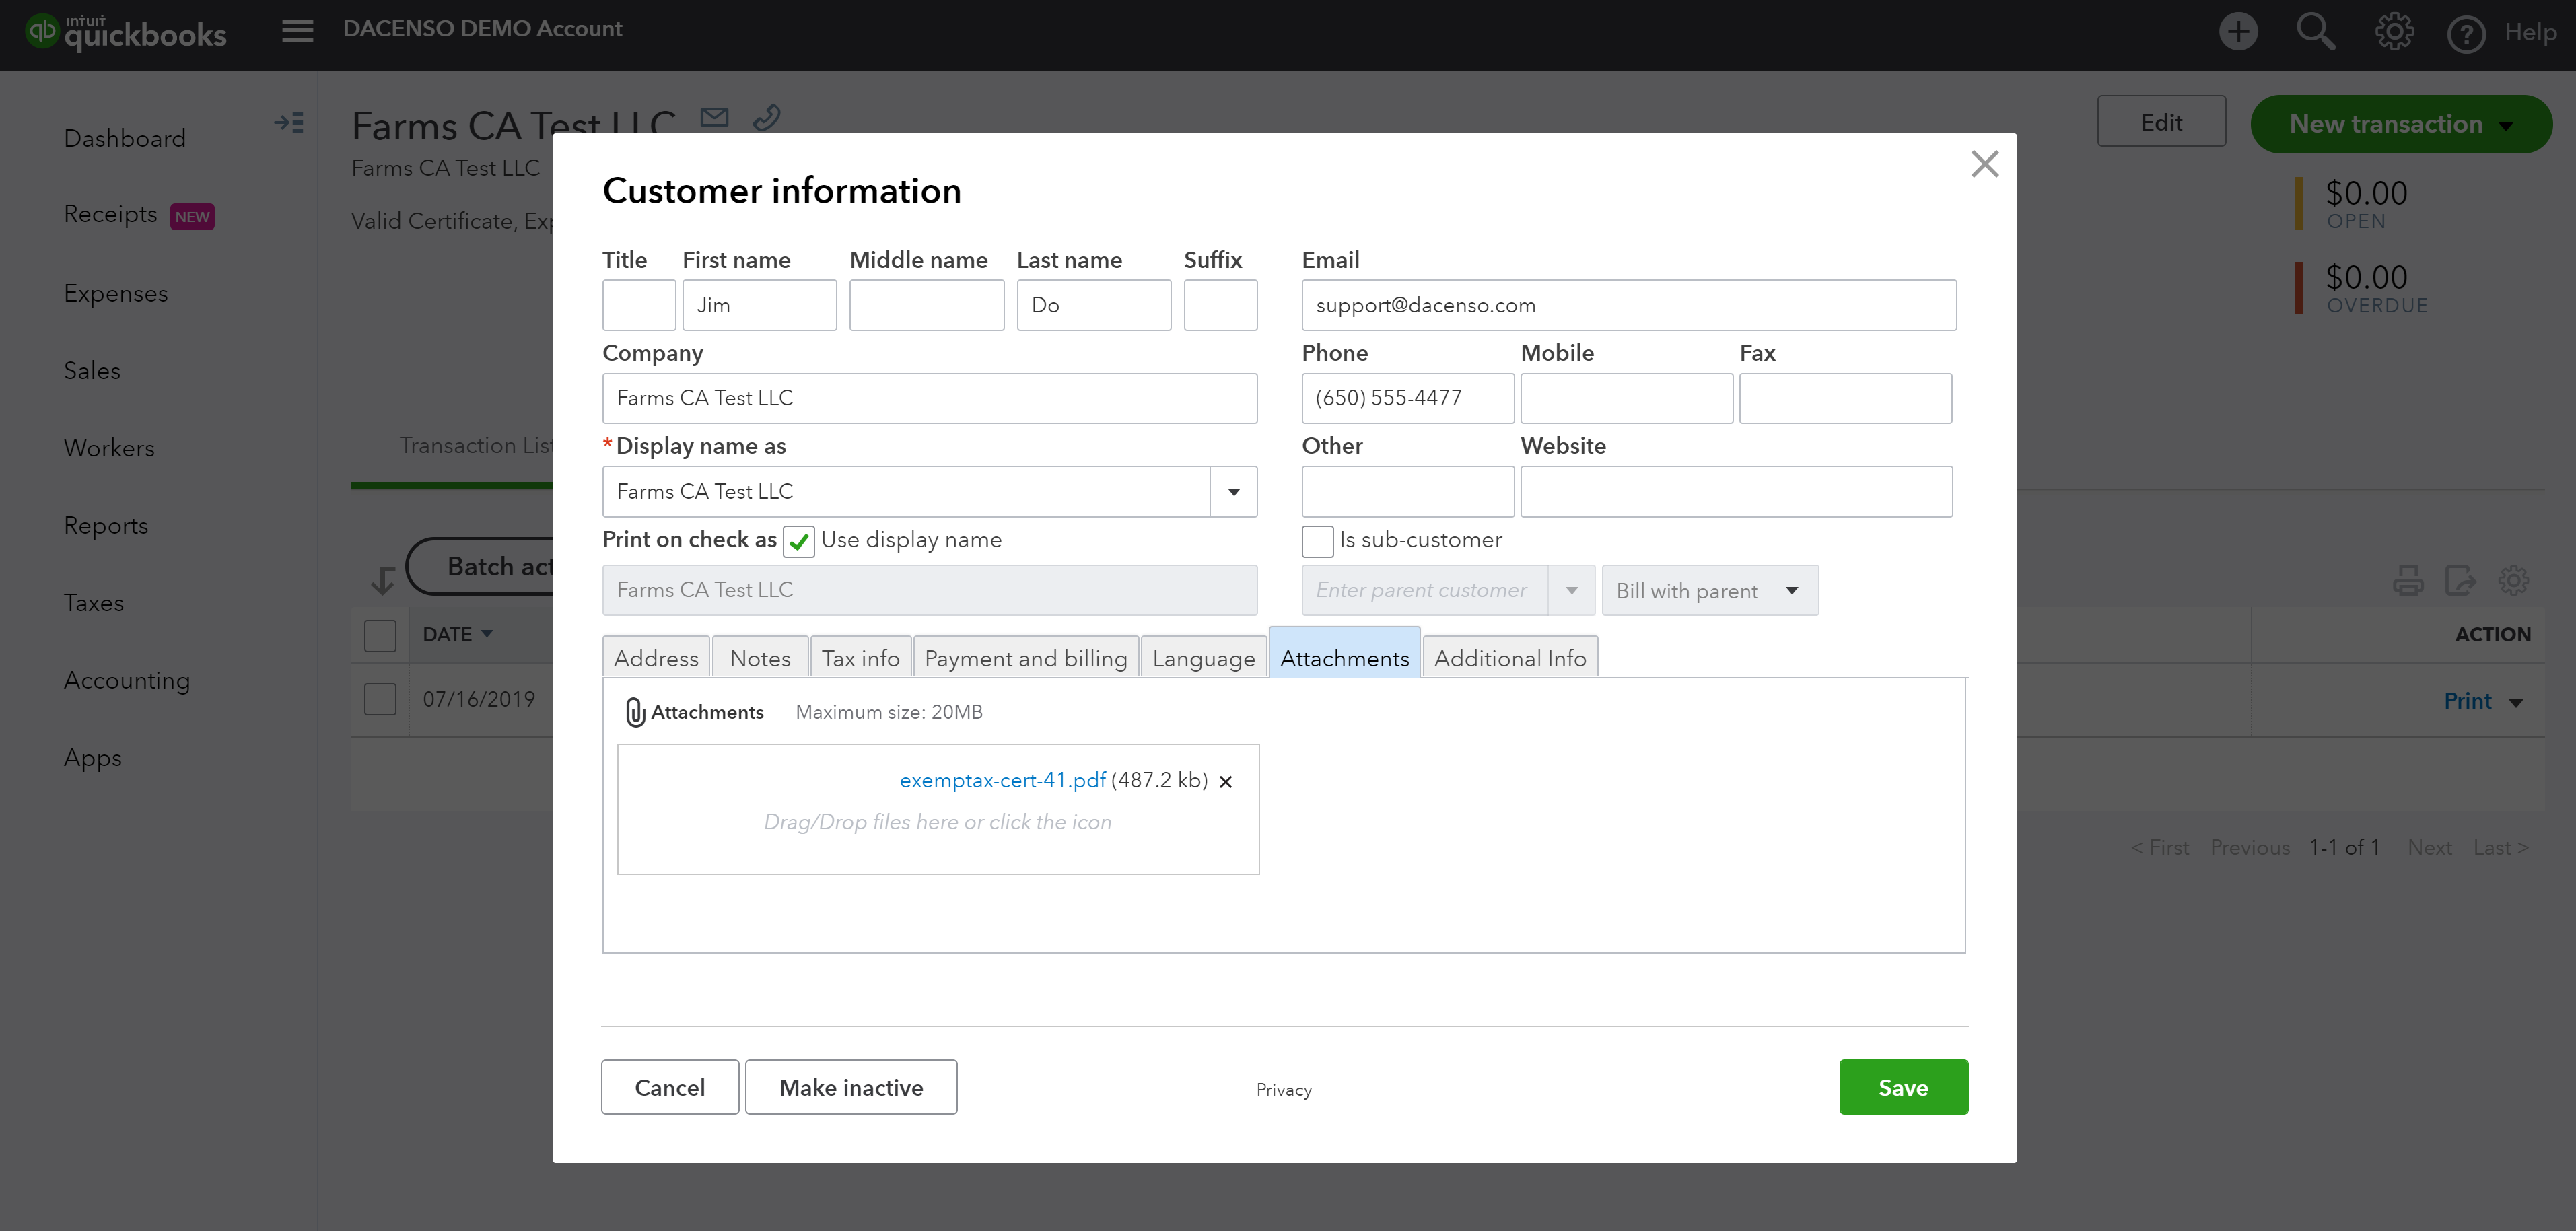Click the export icon above the table
Viewport: 2576px width, 1231px height.
pos(2460,580)
